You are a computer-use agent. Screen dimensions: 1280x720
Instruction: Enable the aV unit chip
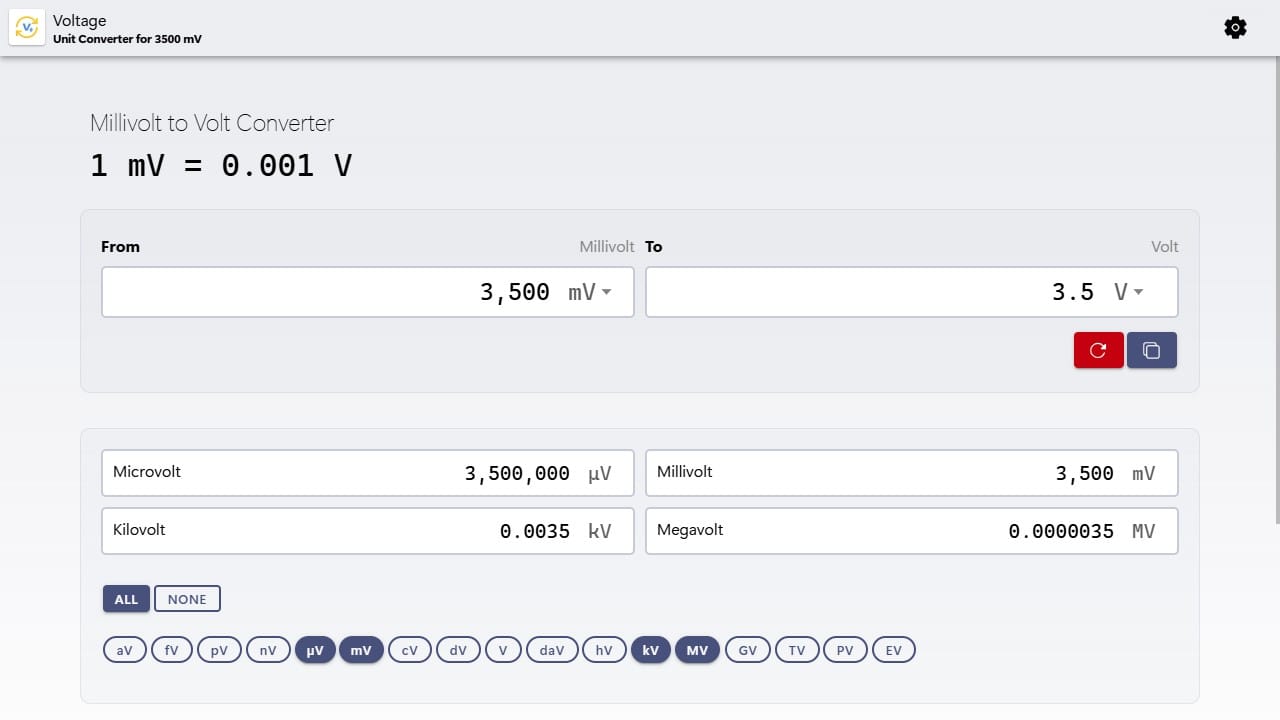[x=124, y=649]
